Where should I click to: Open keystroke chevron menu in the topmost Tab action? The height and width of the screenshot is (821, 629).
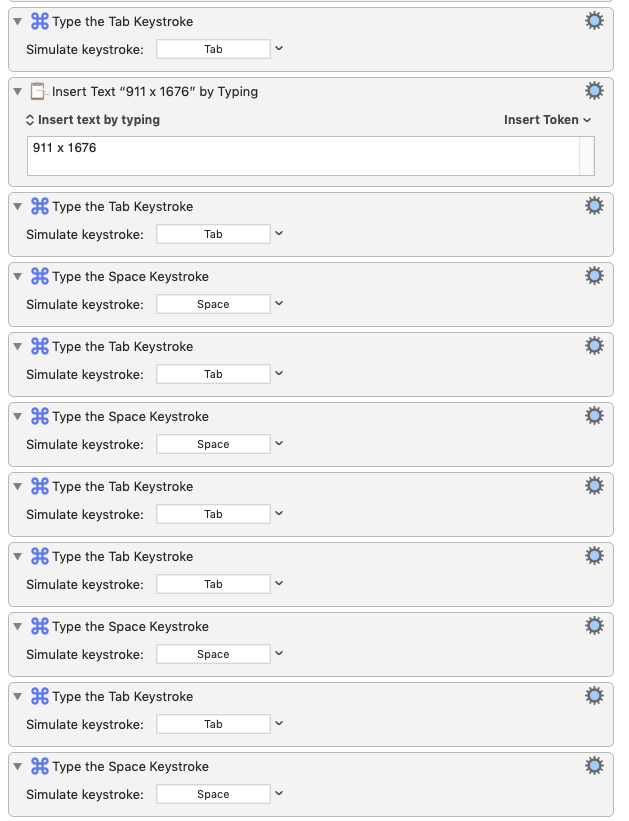click(x=279, y=49)
